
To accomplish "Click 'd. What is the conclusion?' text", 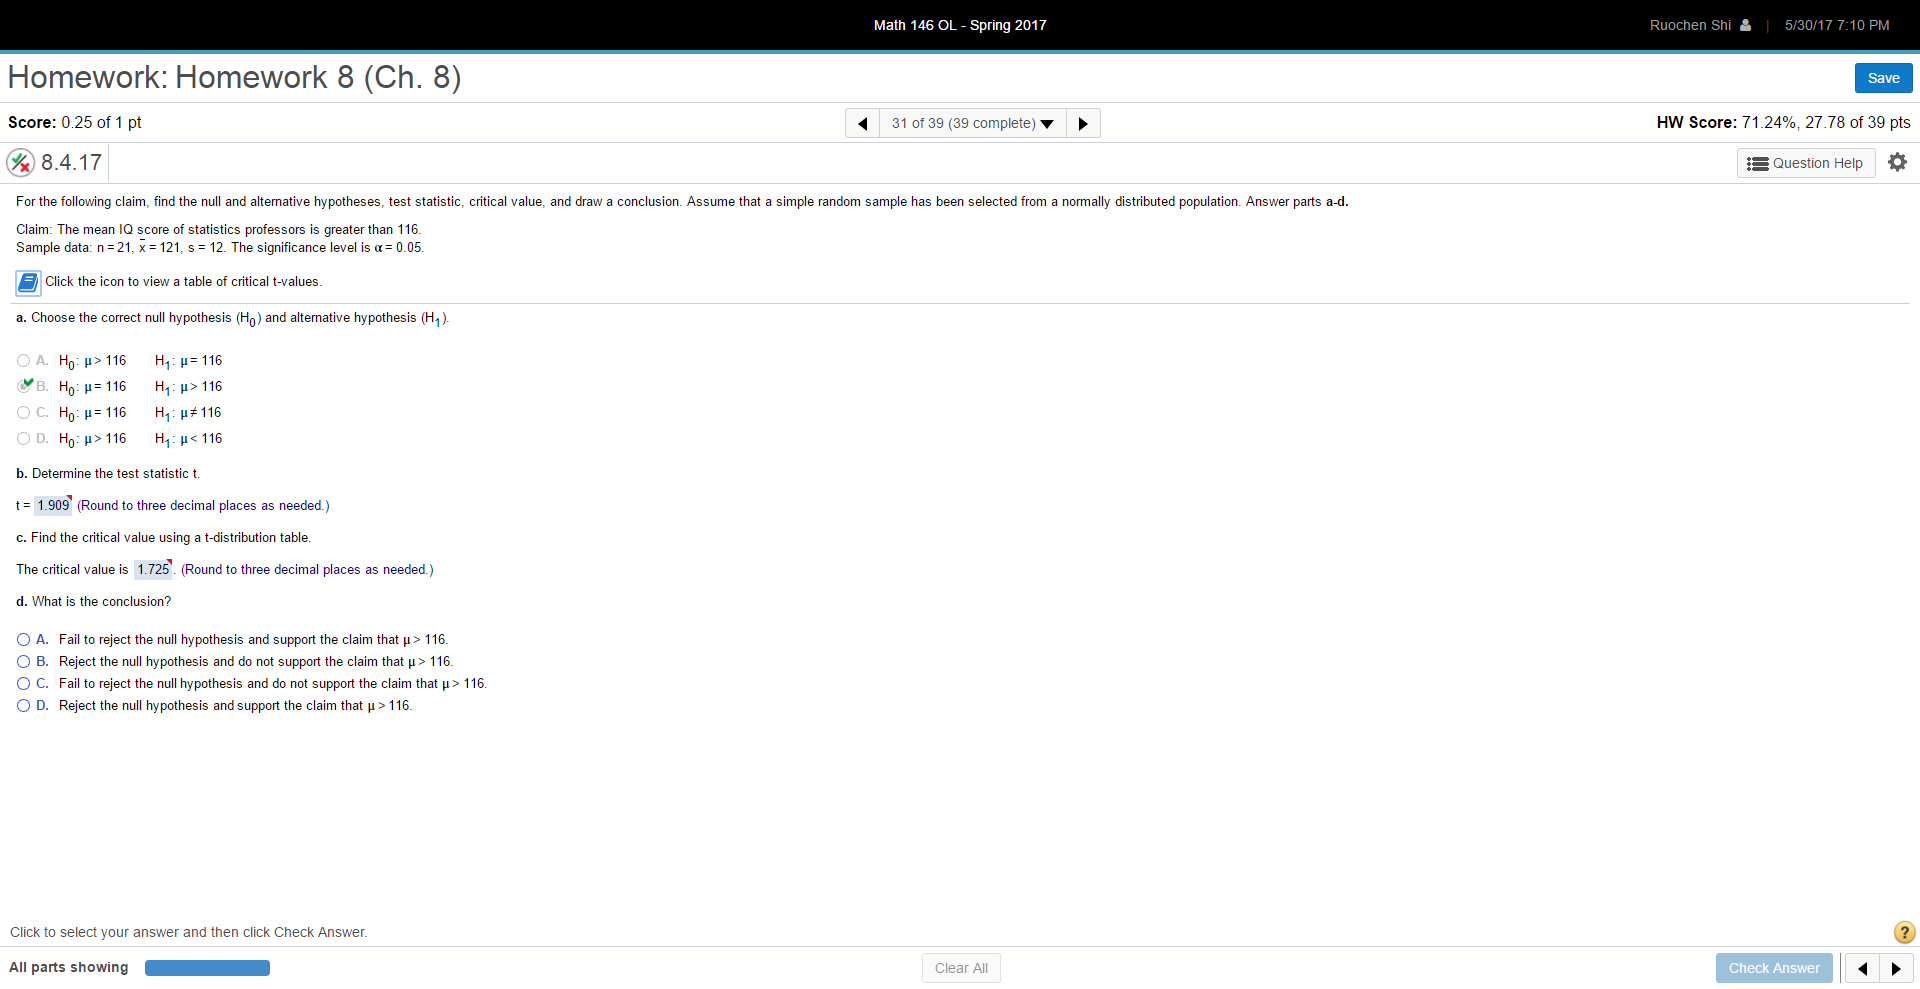I will 94,602.
